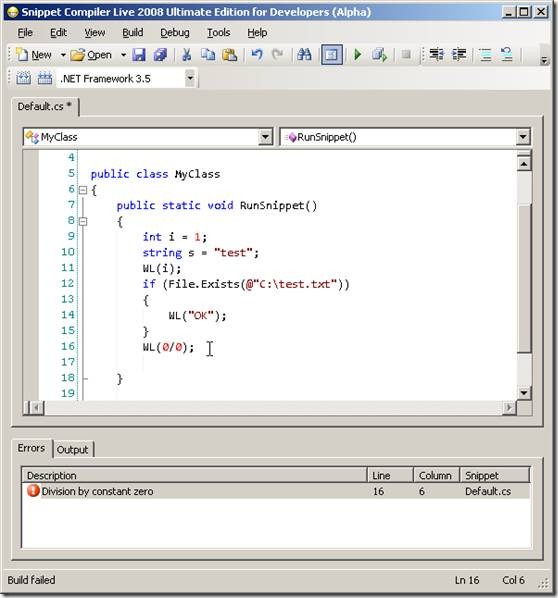Viewport: 558px width, 598px height.
Task: Open the .NET Framework 3.5 version dropdown
Action: click(190, 79)
